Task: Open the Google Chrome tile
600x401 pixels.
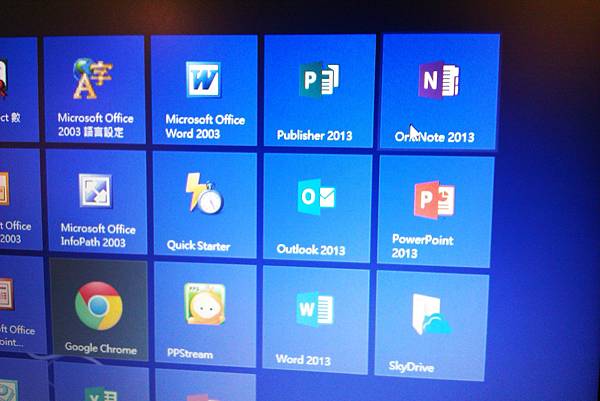Action: [99, 310]
